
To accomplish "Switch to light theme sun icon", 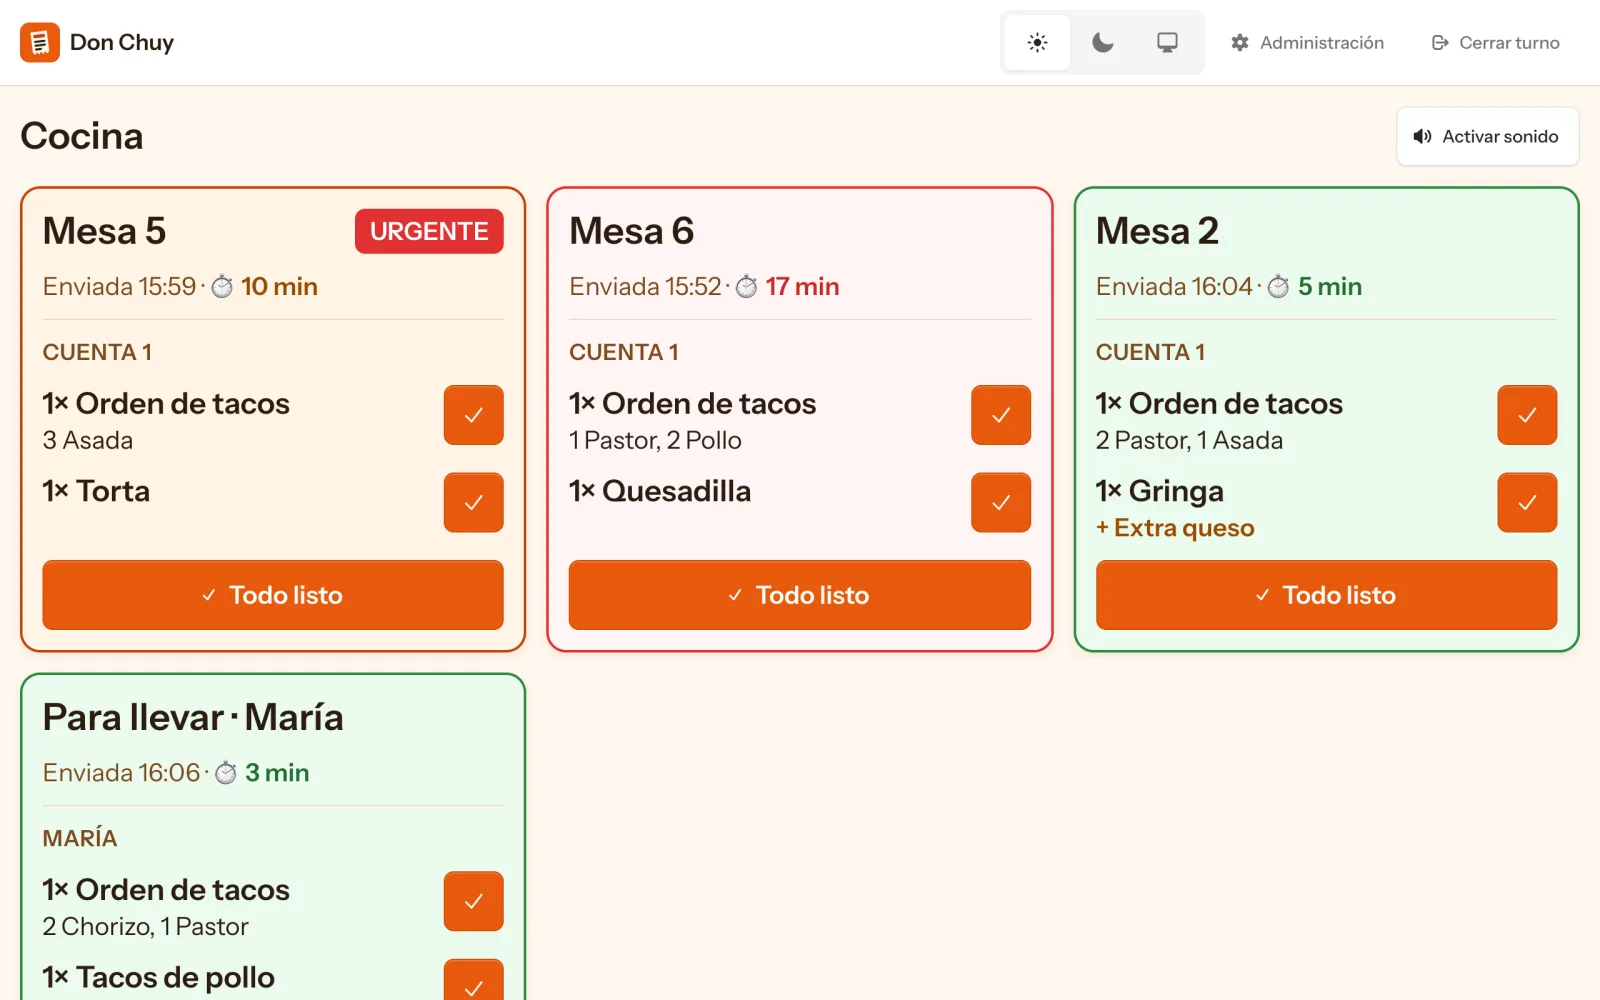I will [x=1037, y=42].
